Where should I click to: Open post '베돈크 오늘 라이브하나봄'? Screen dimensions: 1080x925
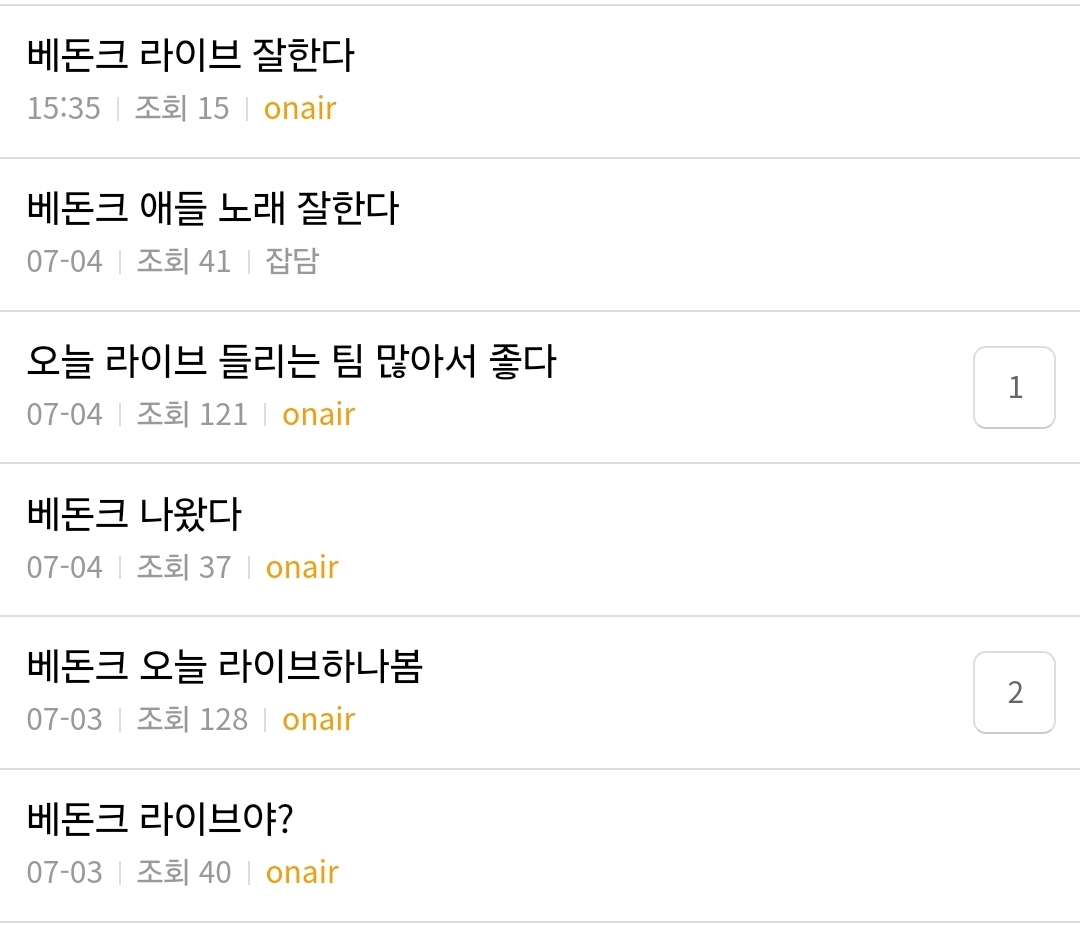pyautogui.click(x=224, y=667)
